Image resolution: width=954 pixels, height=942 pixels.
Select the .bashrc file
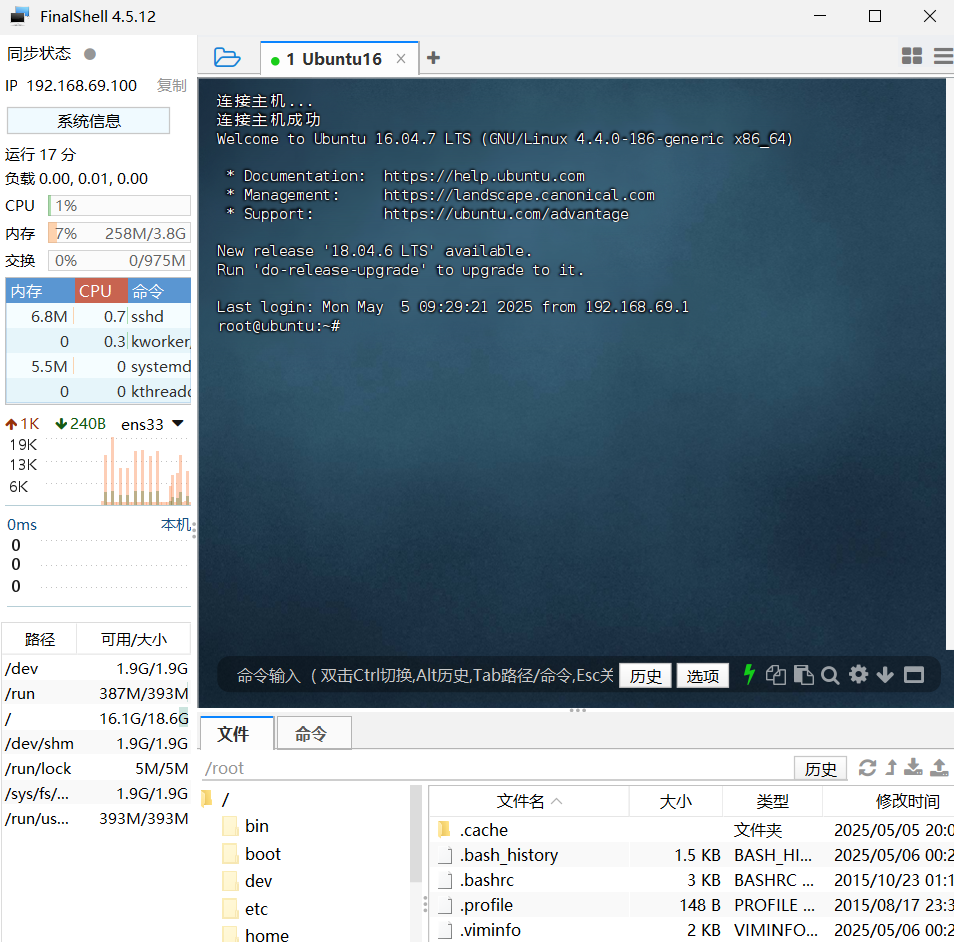coord(692,880)
